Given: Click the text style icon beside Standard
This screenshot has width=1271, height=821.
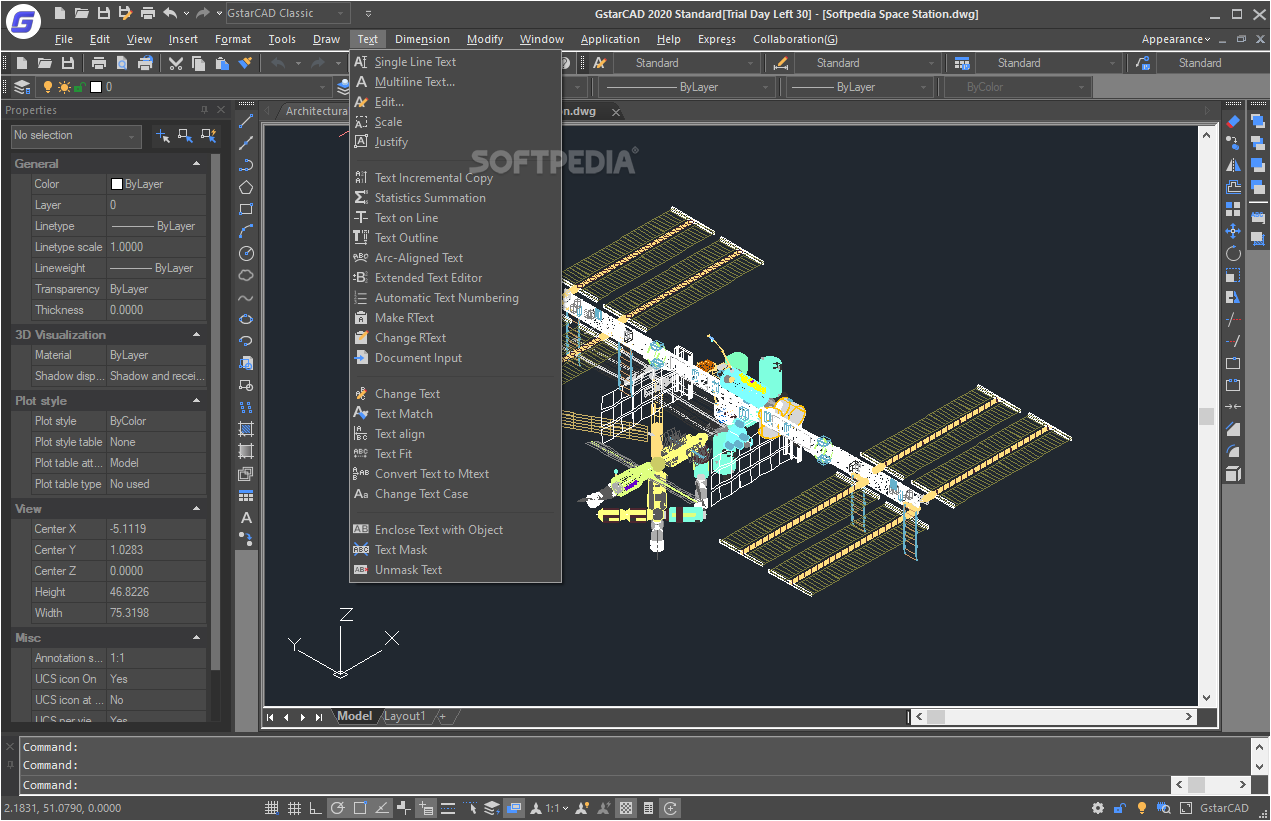Looking at the screenshot, I should tap(600, 63).
